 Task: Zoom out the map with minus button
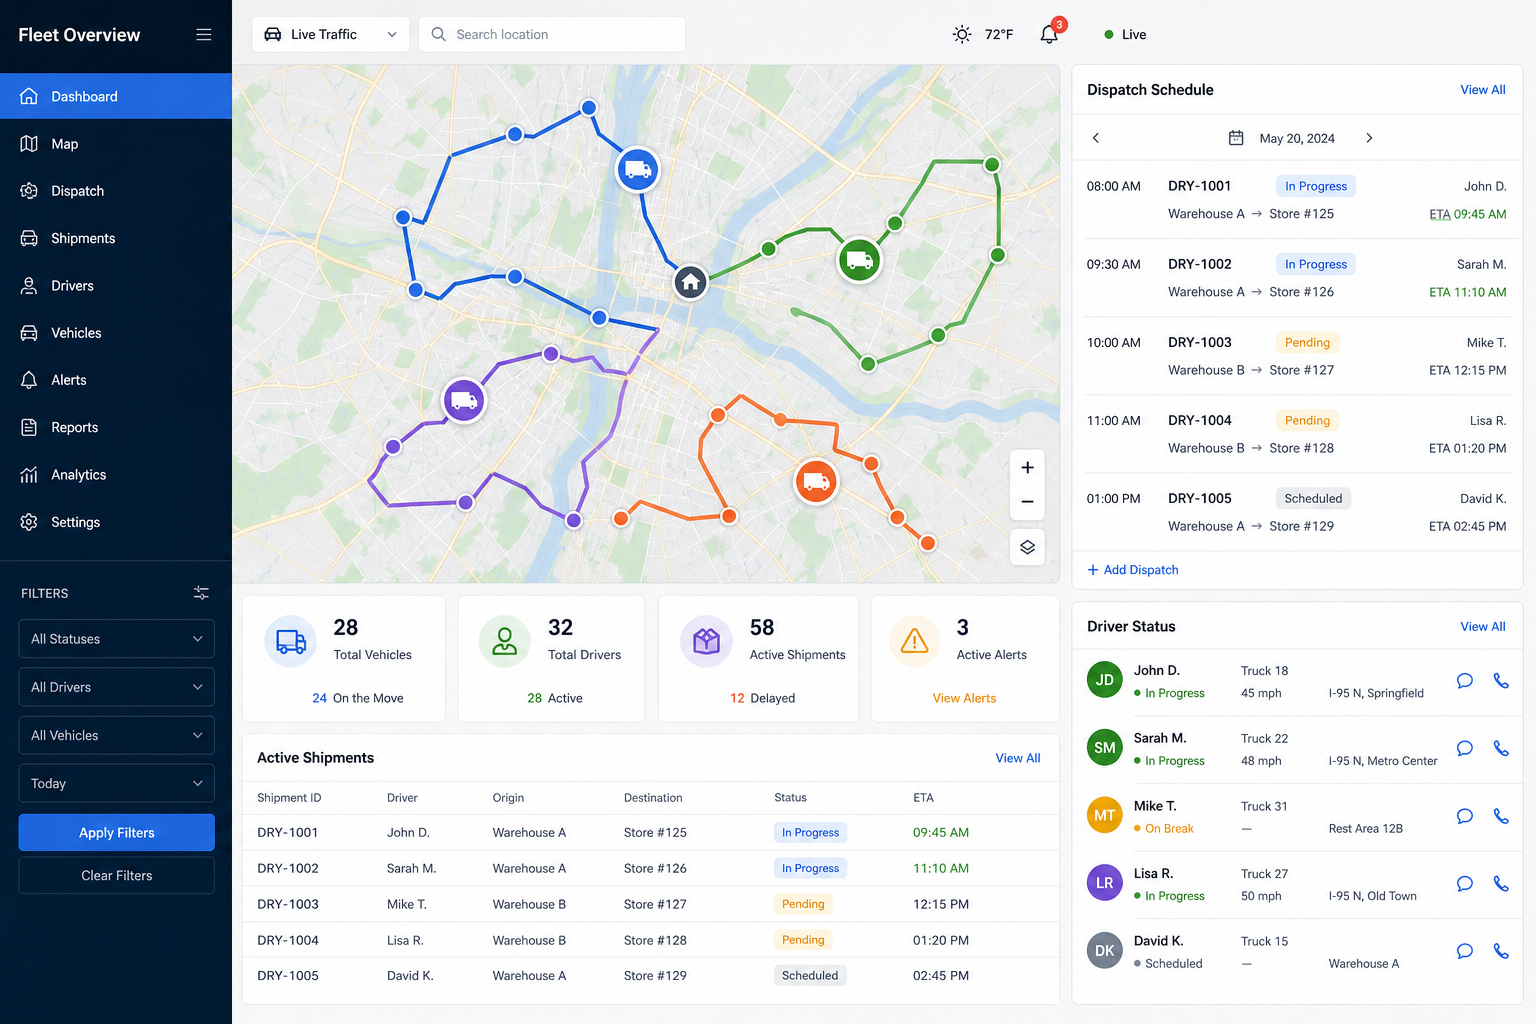click(1027, 502)
